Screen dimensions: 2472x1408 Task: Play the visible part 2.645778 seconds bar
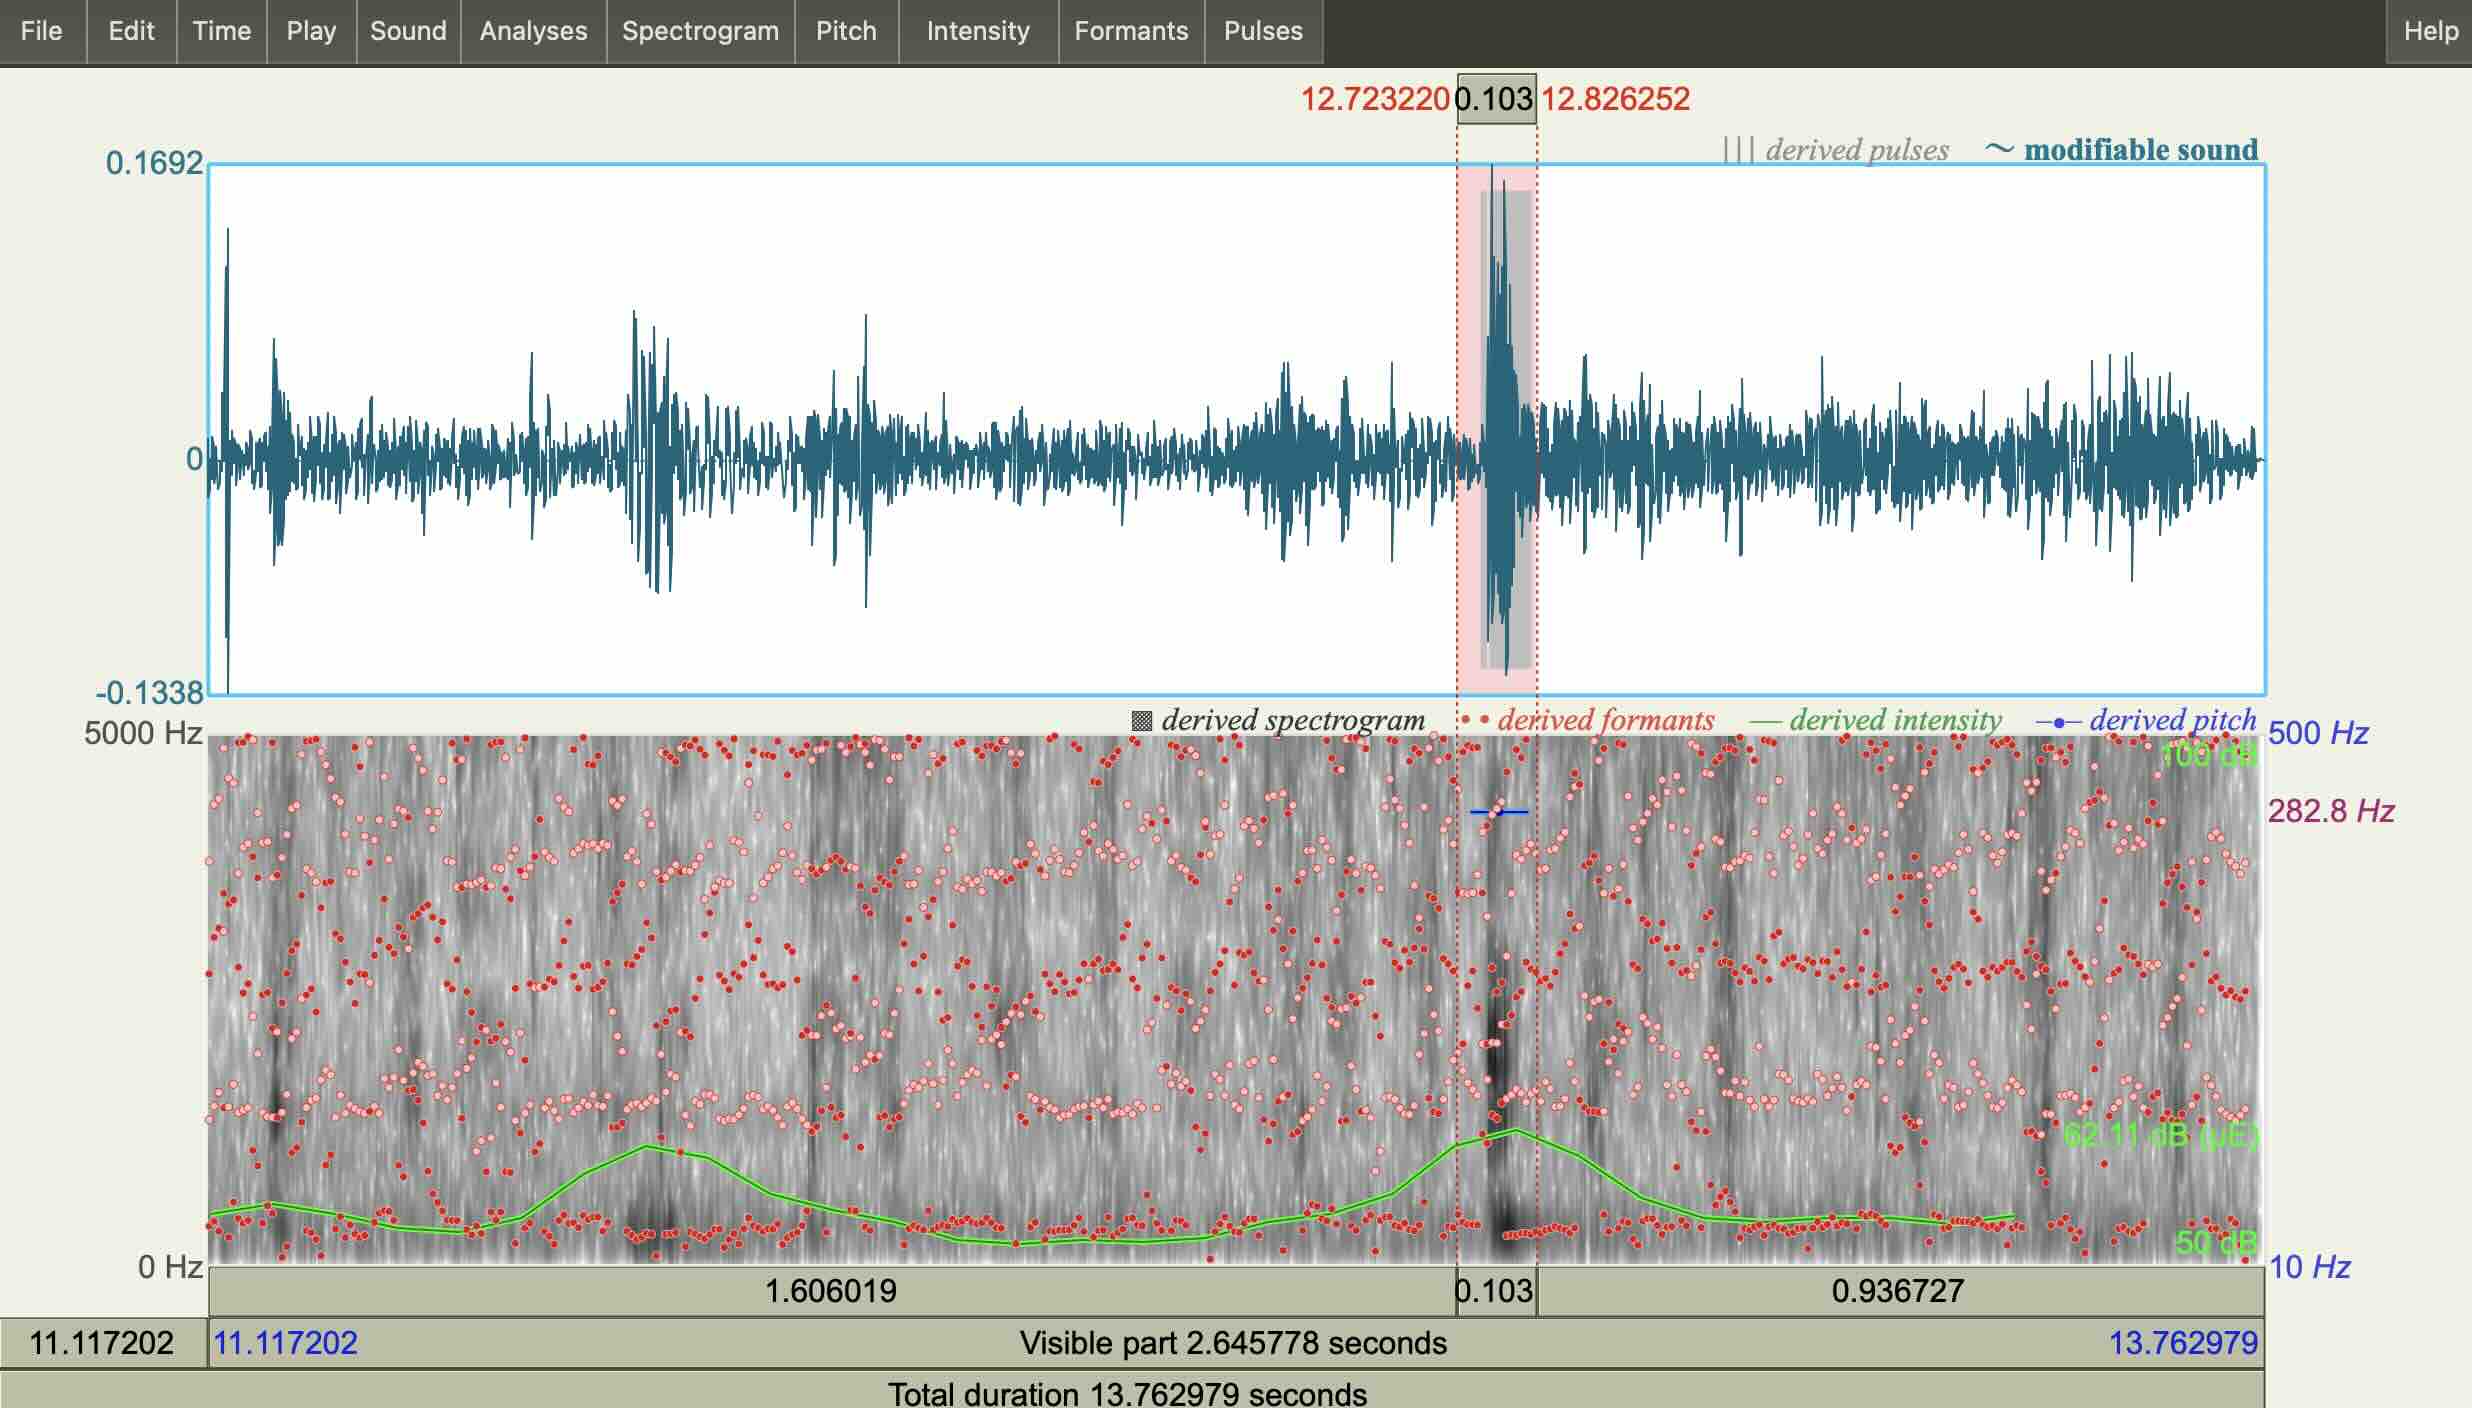tap(1236, 1343)
